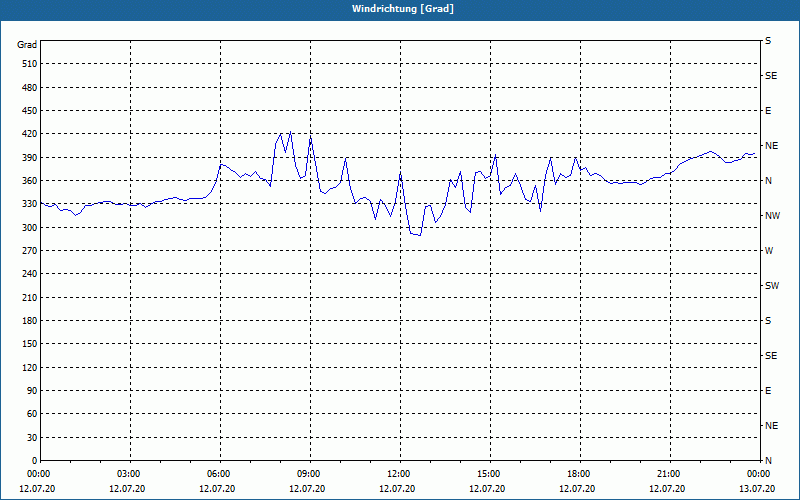Screen dimensions: 800x500
Task: Select the 420 y-axis value
Action: tap(30, 134)
